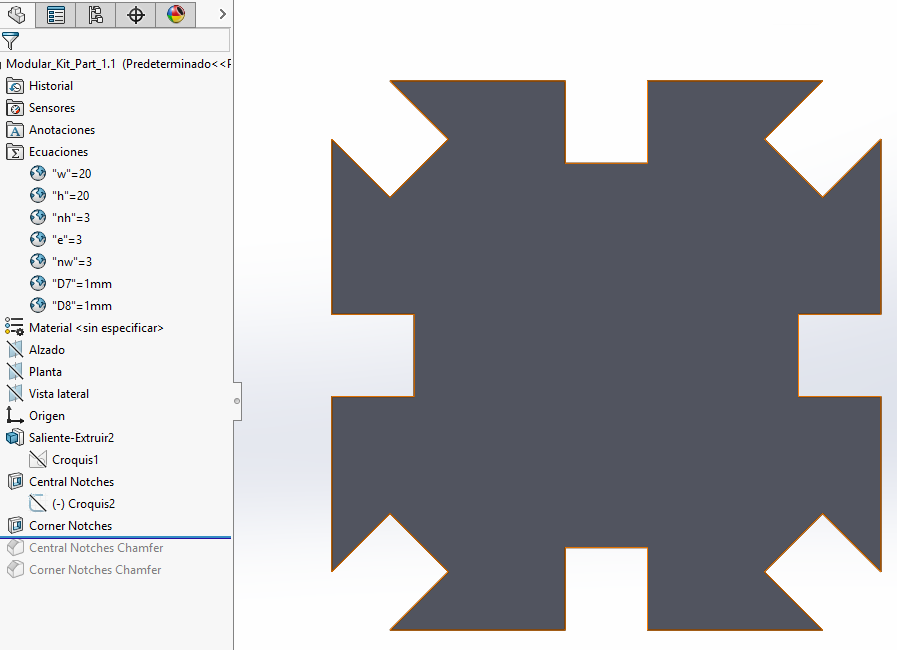Select the Modular_Kit_Part_1.1 root node
The image size is (897, 650).
[118, 64]
